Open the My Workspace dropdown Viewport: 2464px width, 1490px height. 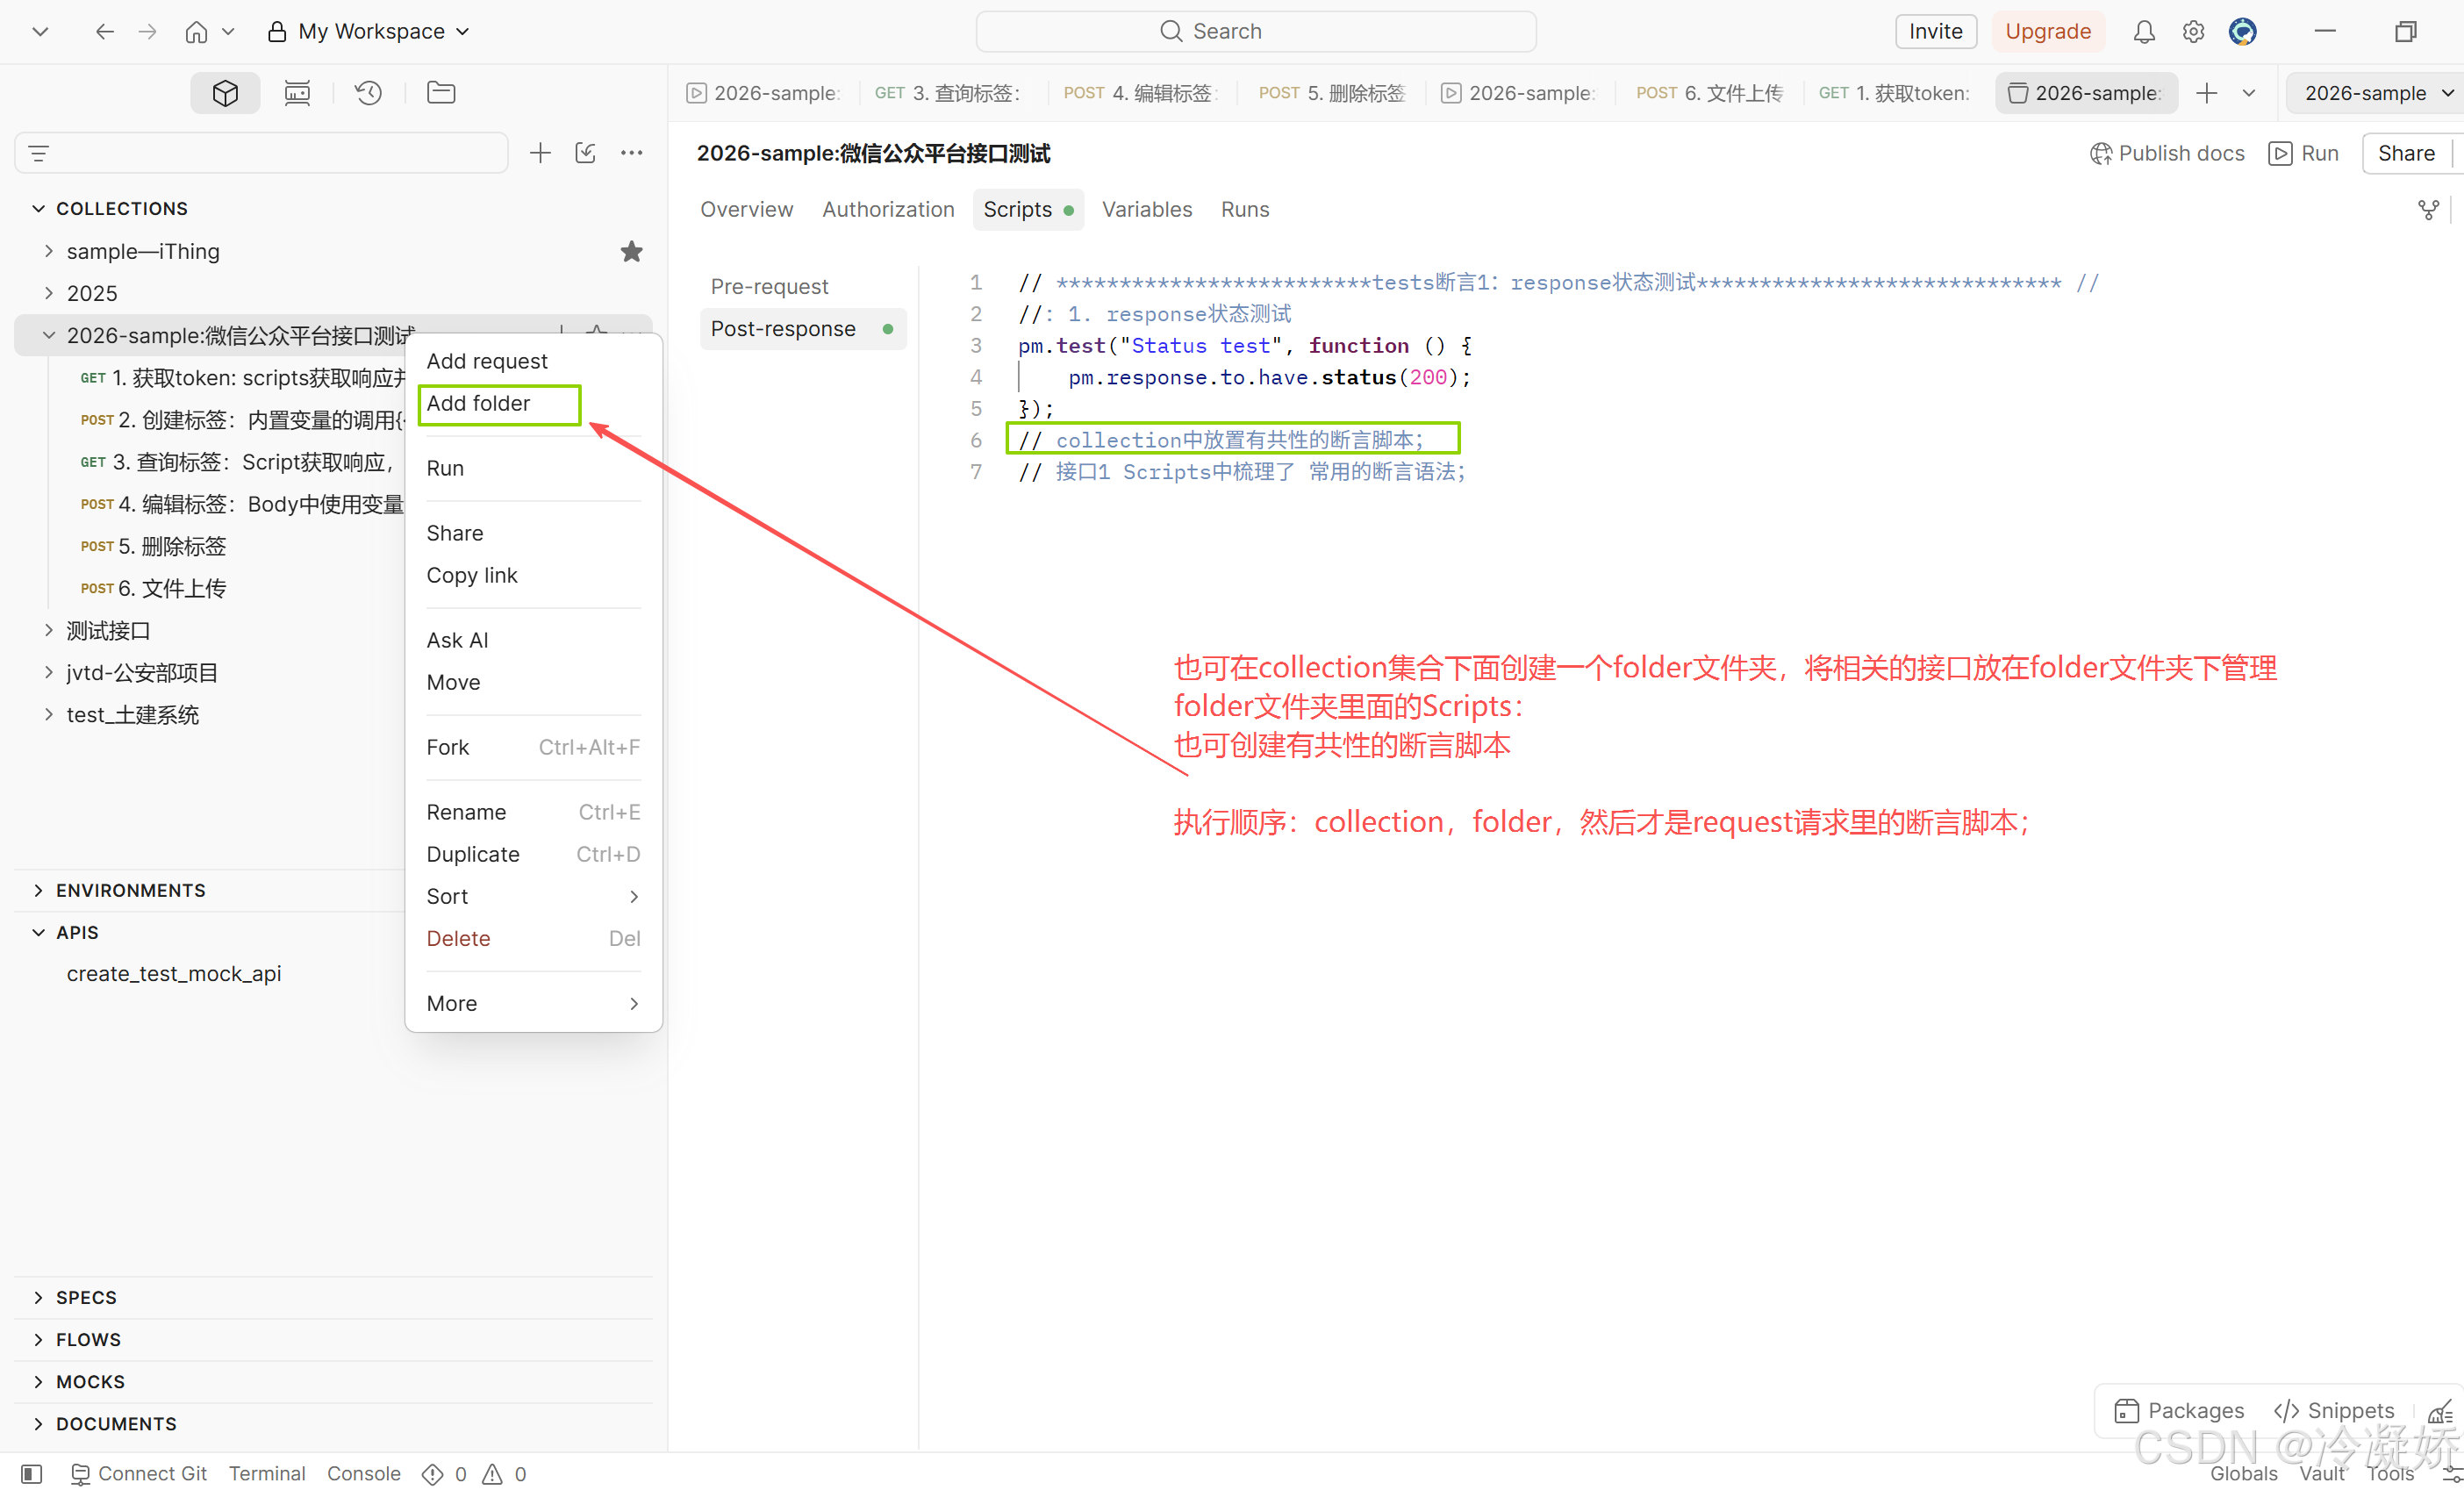tap(369, 32)
